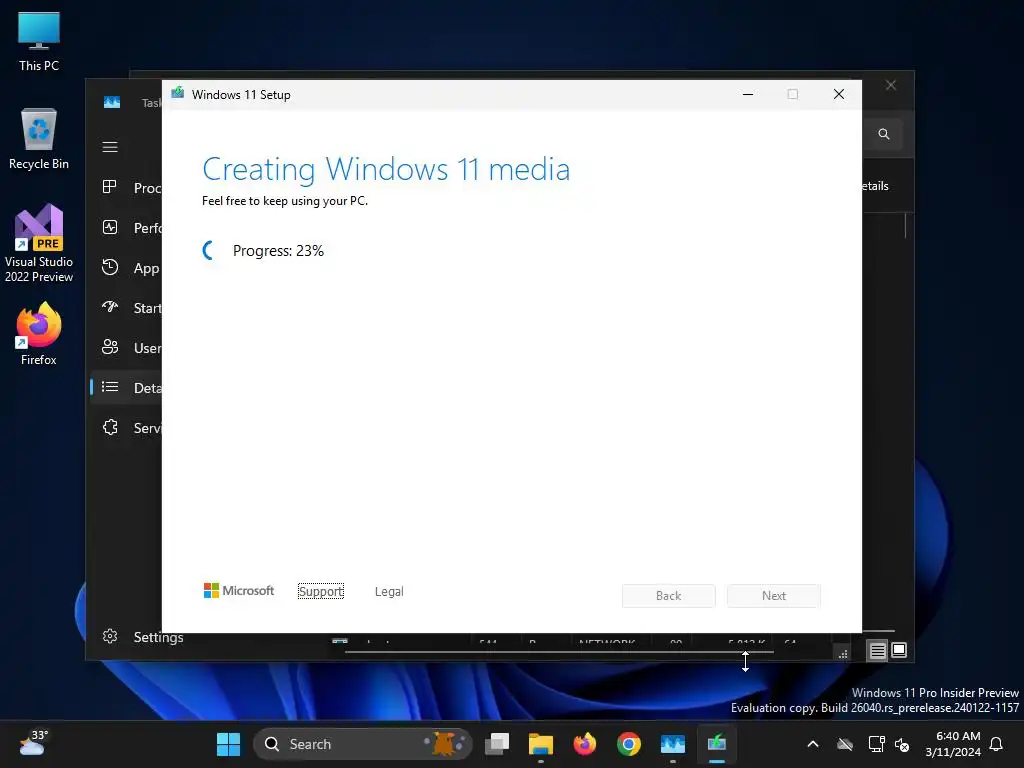Open Startup apps icon in Task Manager

(110, 307)
